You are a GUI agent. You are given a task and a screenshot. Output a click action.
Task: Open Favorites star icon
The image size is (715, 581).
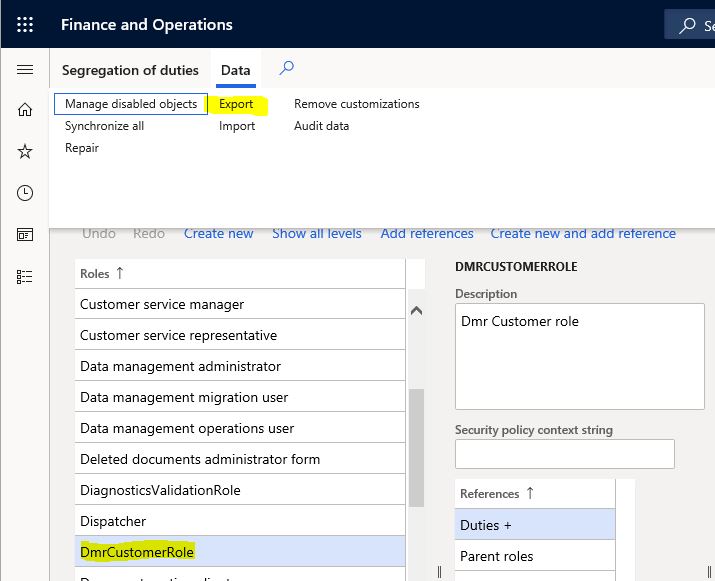pyautogui.click(x=25, y=151)
